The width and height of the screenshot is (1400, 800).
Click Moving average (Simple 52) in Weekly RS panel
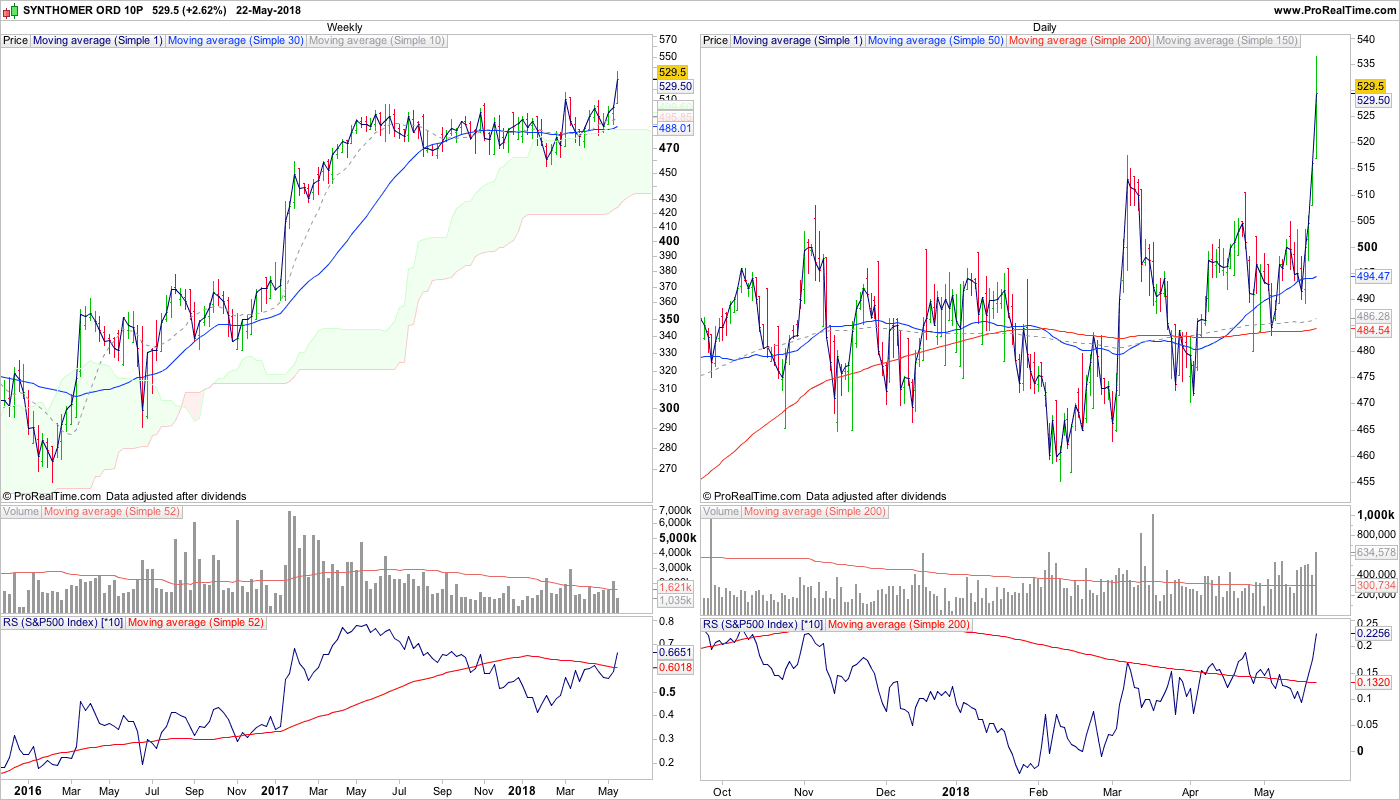(x=196, y=623)
